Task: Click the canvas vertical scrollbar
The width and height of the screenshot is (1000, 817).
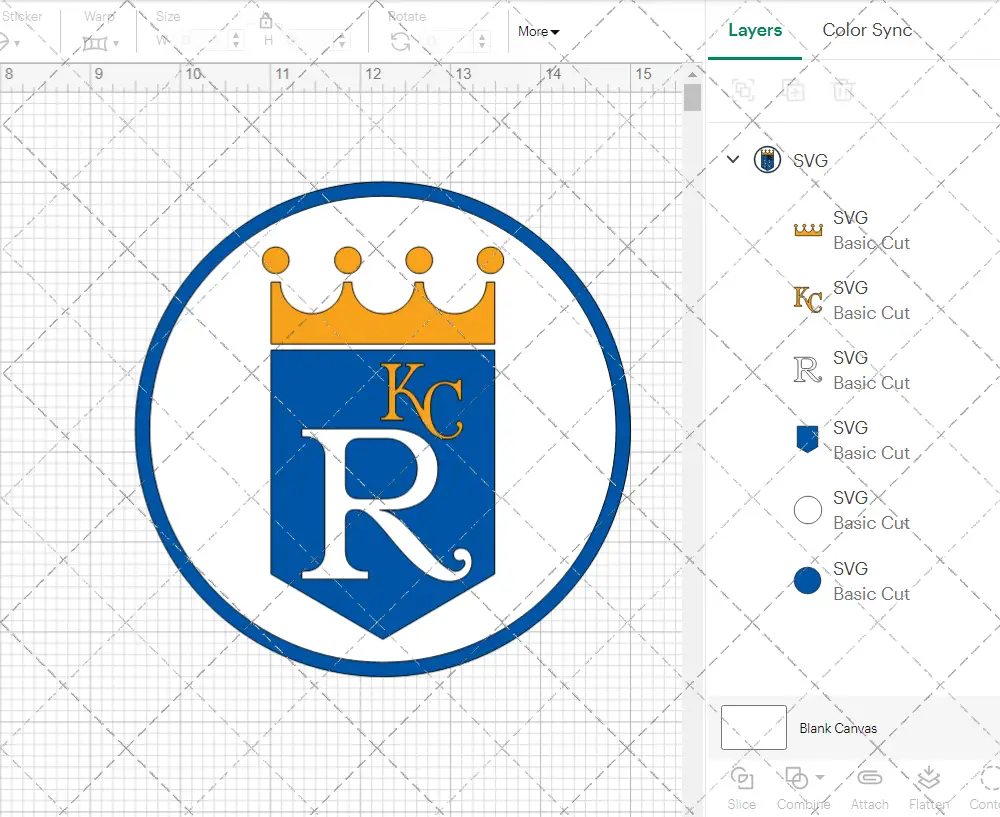Action: pos(691,97)
